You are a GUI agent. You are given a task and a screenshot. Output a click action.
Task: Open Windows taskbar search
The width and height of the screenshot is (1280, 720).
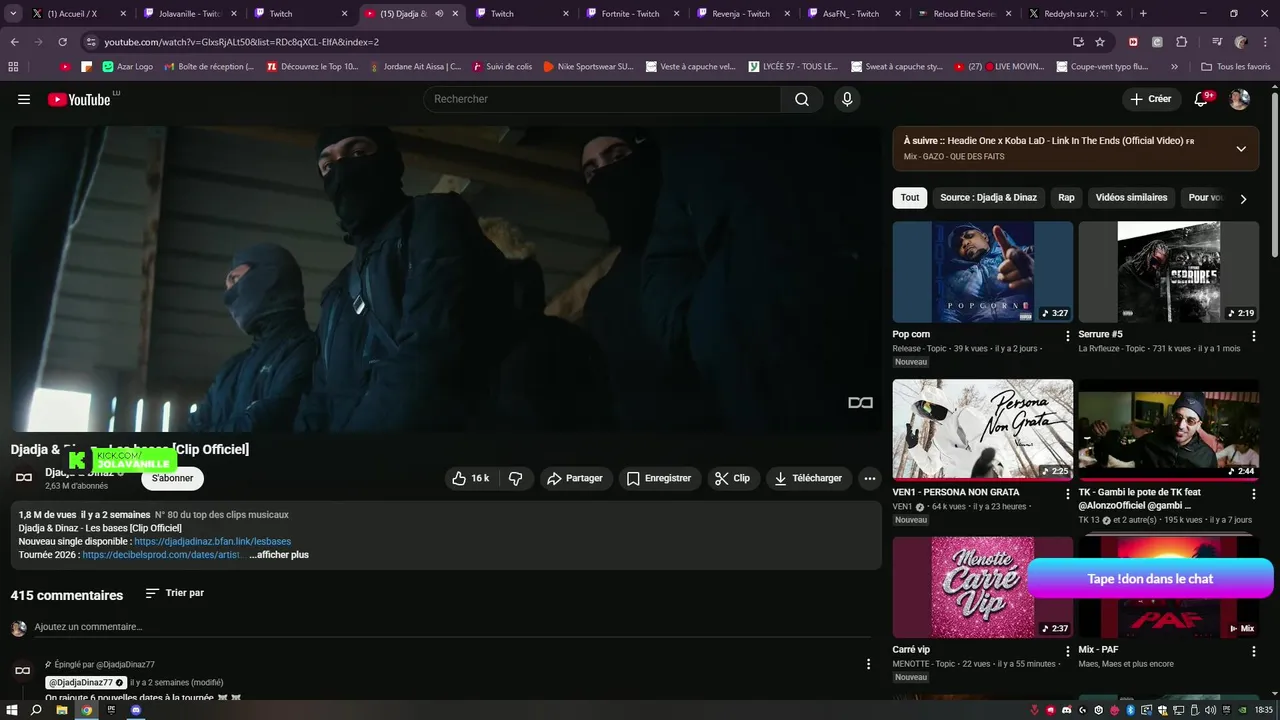tap(36, 710)
